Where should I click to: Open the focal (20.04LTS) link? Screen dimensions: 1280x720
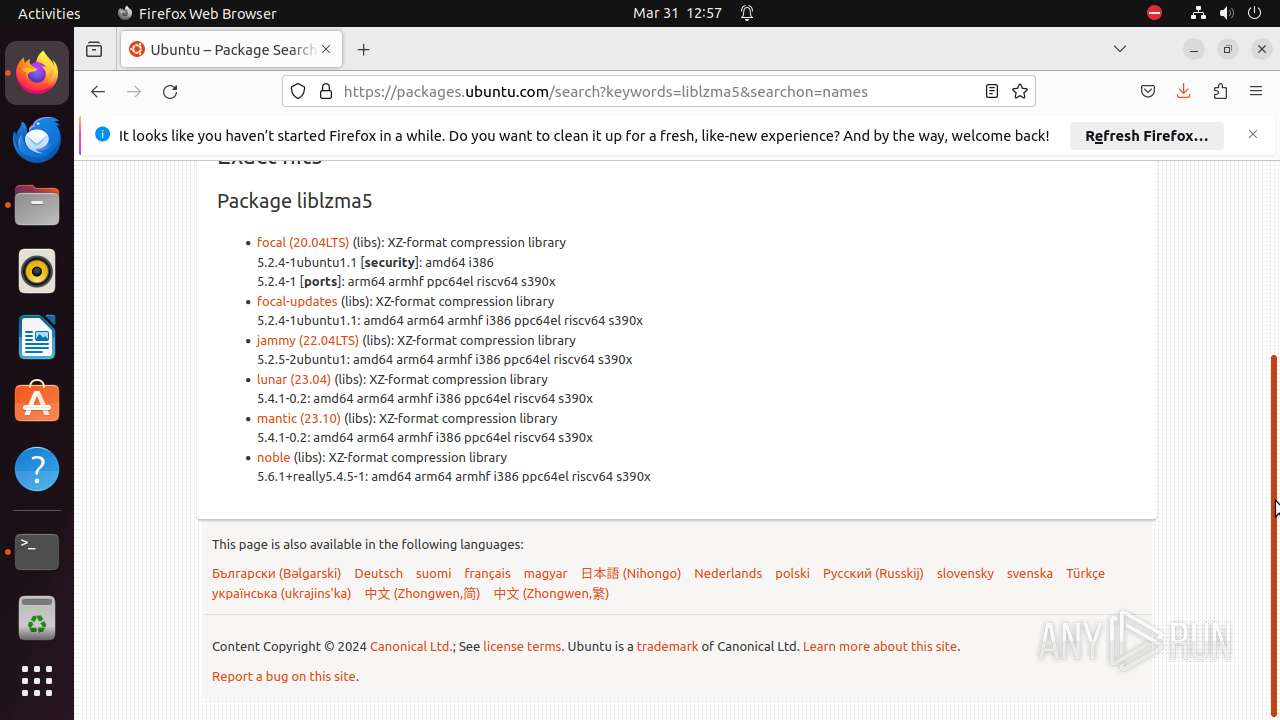click(303, 242)
